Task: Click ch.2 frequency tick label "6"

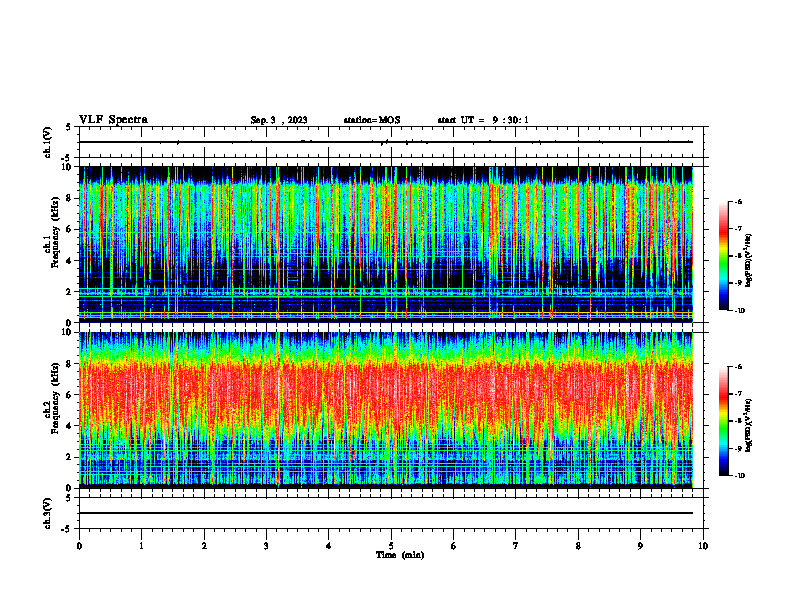Action: 69,395
